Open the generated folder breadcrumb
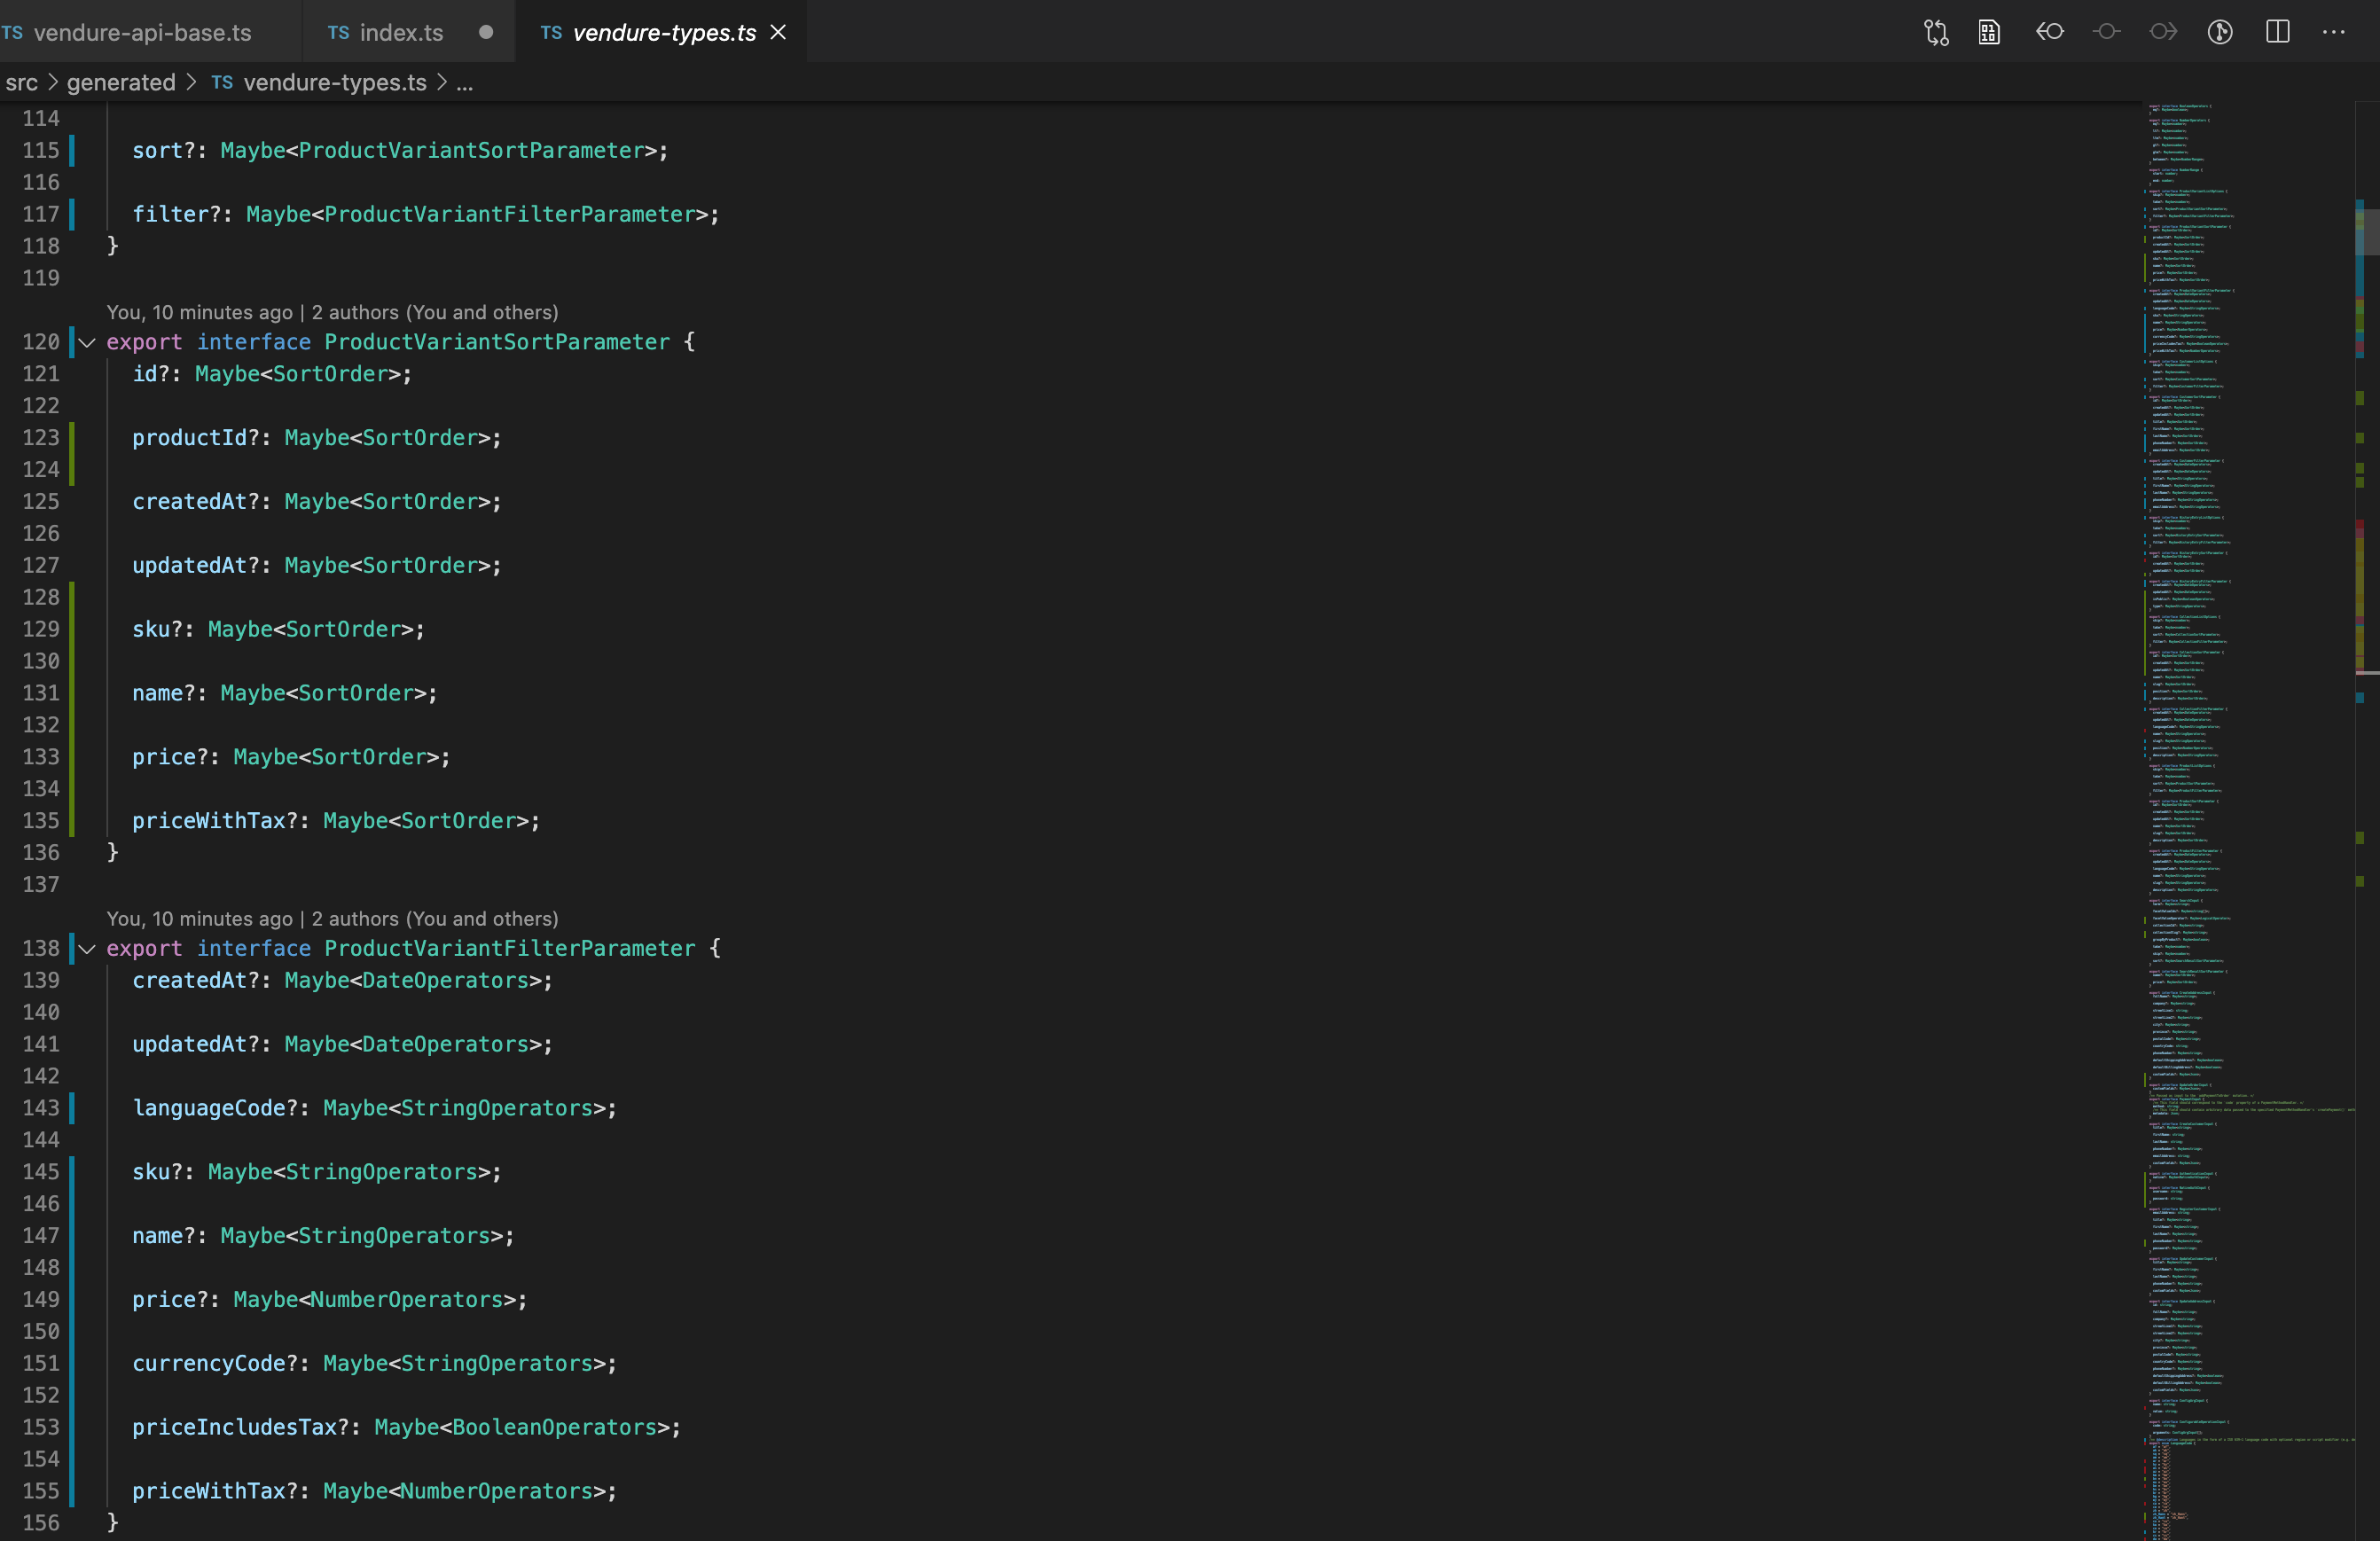Viewport: 2380px width, 1541px height. click(x=120, y=83)
